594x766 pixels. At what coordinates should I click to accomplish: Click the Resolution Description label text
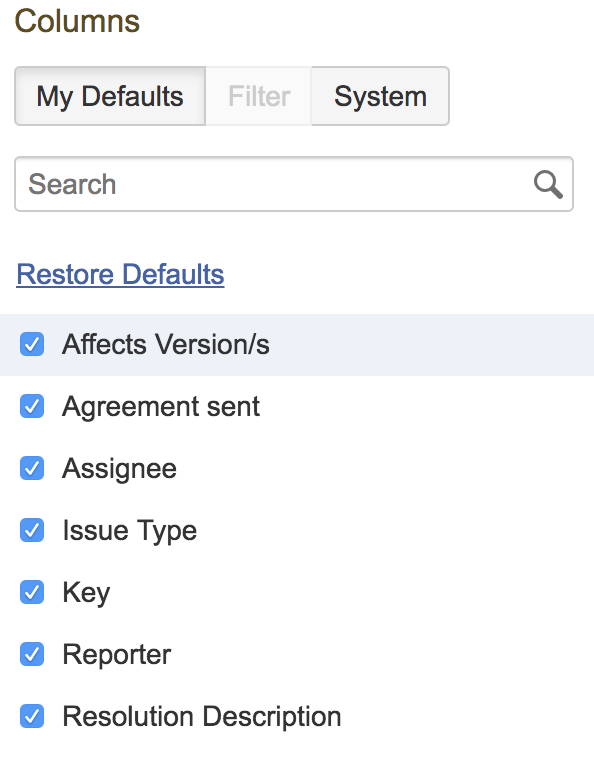(x=202, y=717)
